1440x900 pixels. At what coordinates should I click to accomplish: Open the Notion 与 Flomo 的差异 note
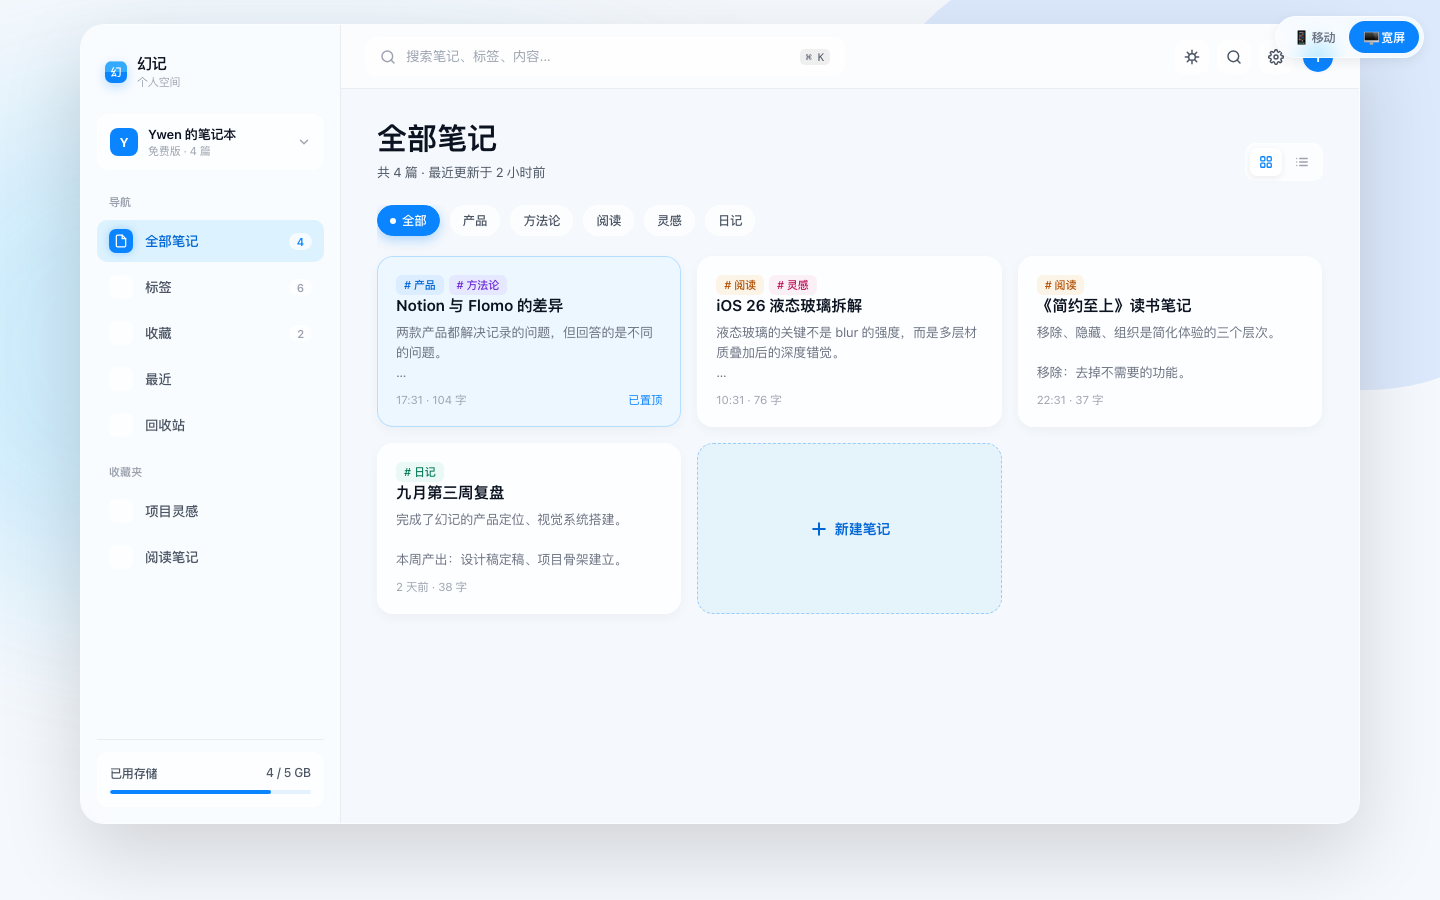(x=529, y=341)
